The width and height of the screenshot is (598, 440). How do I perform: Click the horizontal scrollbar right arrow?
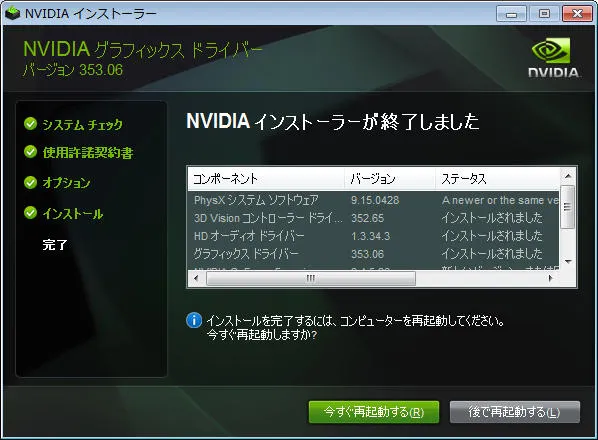550,278
